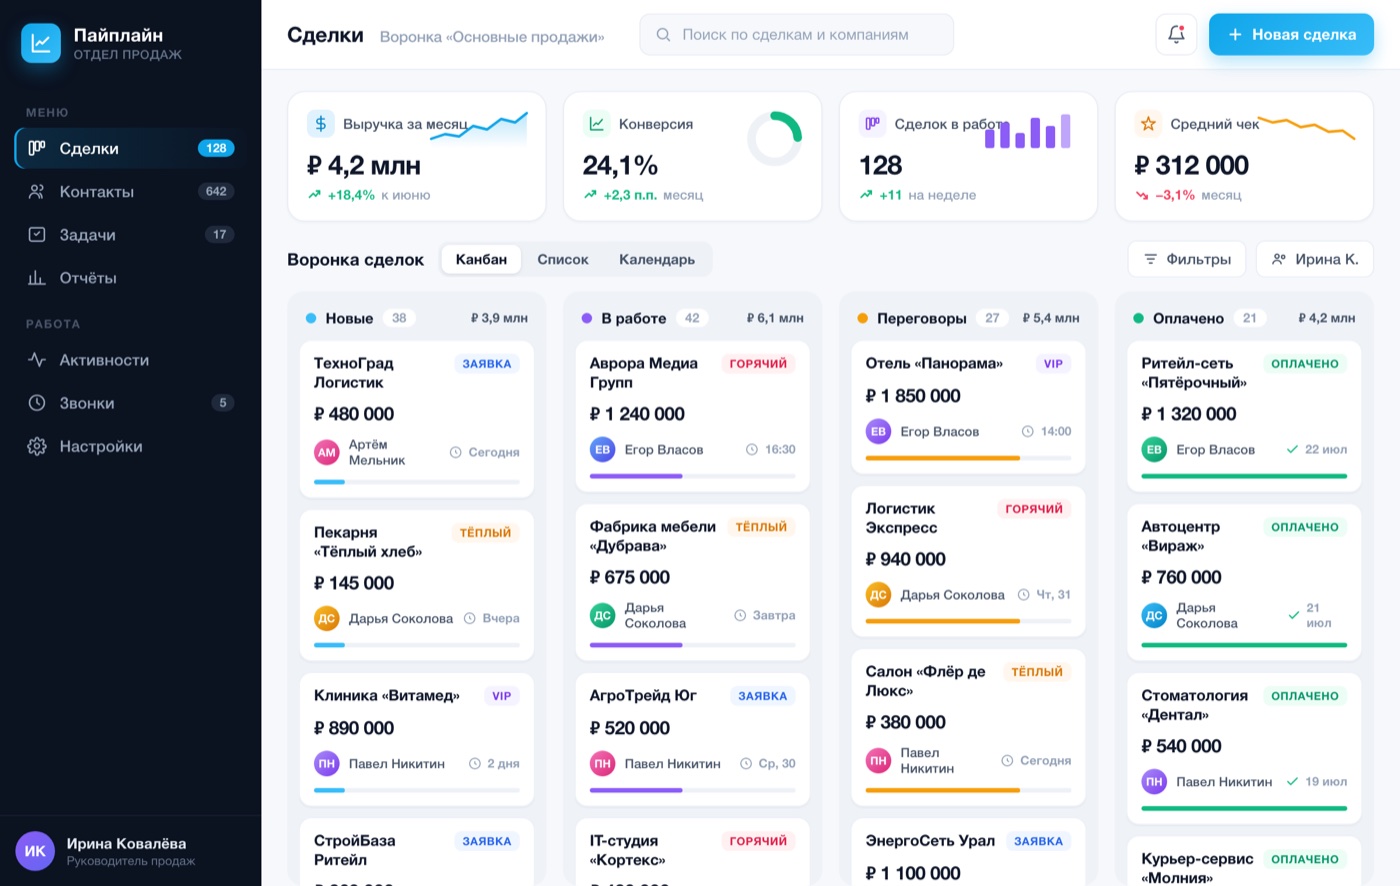Viewport: 1400px width, 886px height.
Task: Click the ПН avatar on Клиника «Витамед»
Action: pos(327,763)
